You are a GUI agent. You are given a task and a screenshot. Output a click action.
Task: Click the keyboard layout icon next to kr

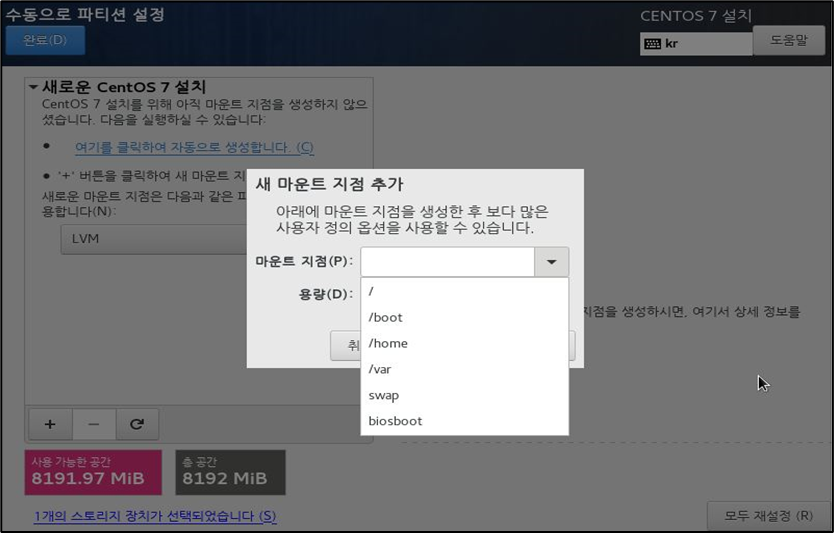tap(652, 44)
